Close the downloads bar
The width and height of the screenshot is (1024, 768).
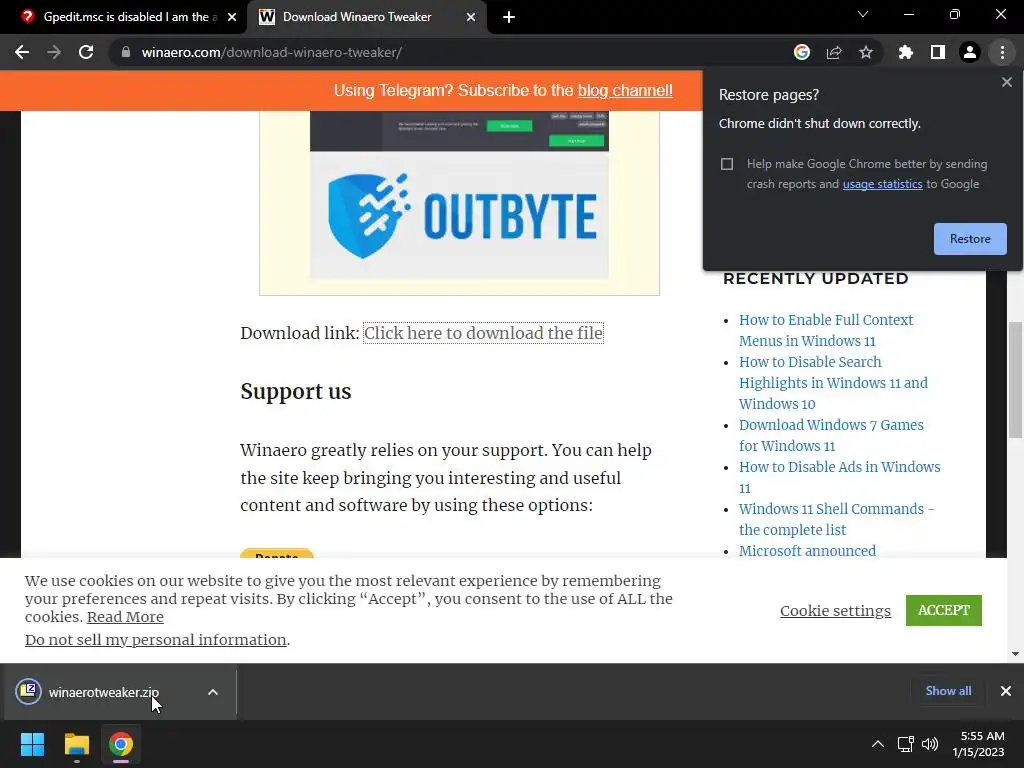pos(1006,691)
